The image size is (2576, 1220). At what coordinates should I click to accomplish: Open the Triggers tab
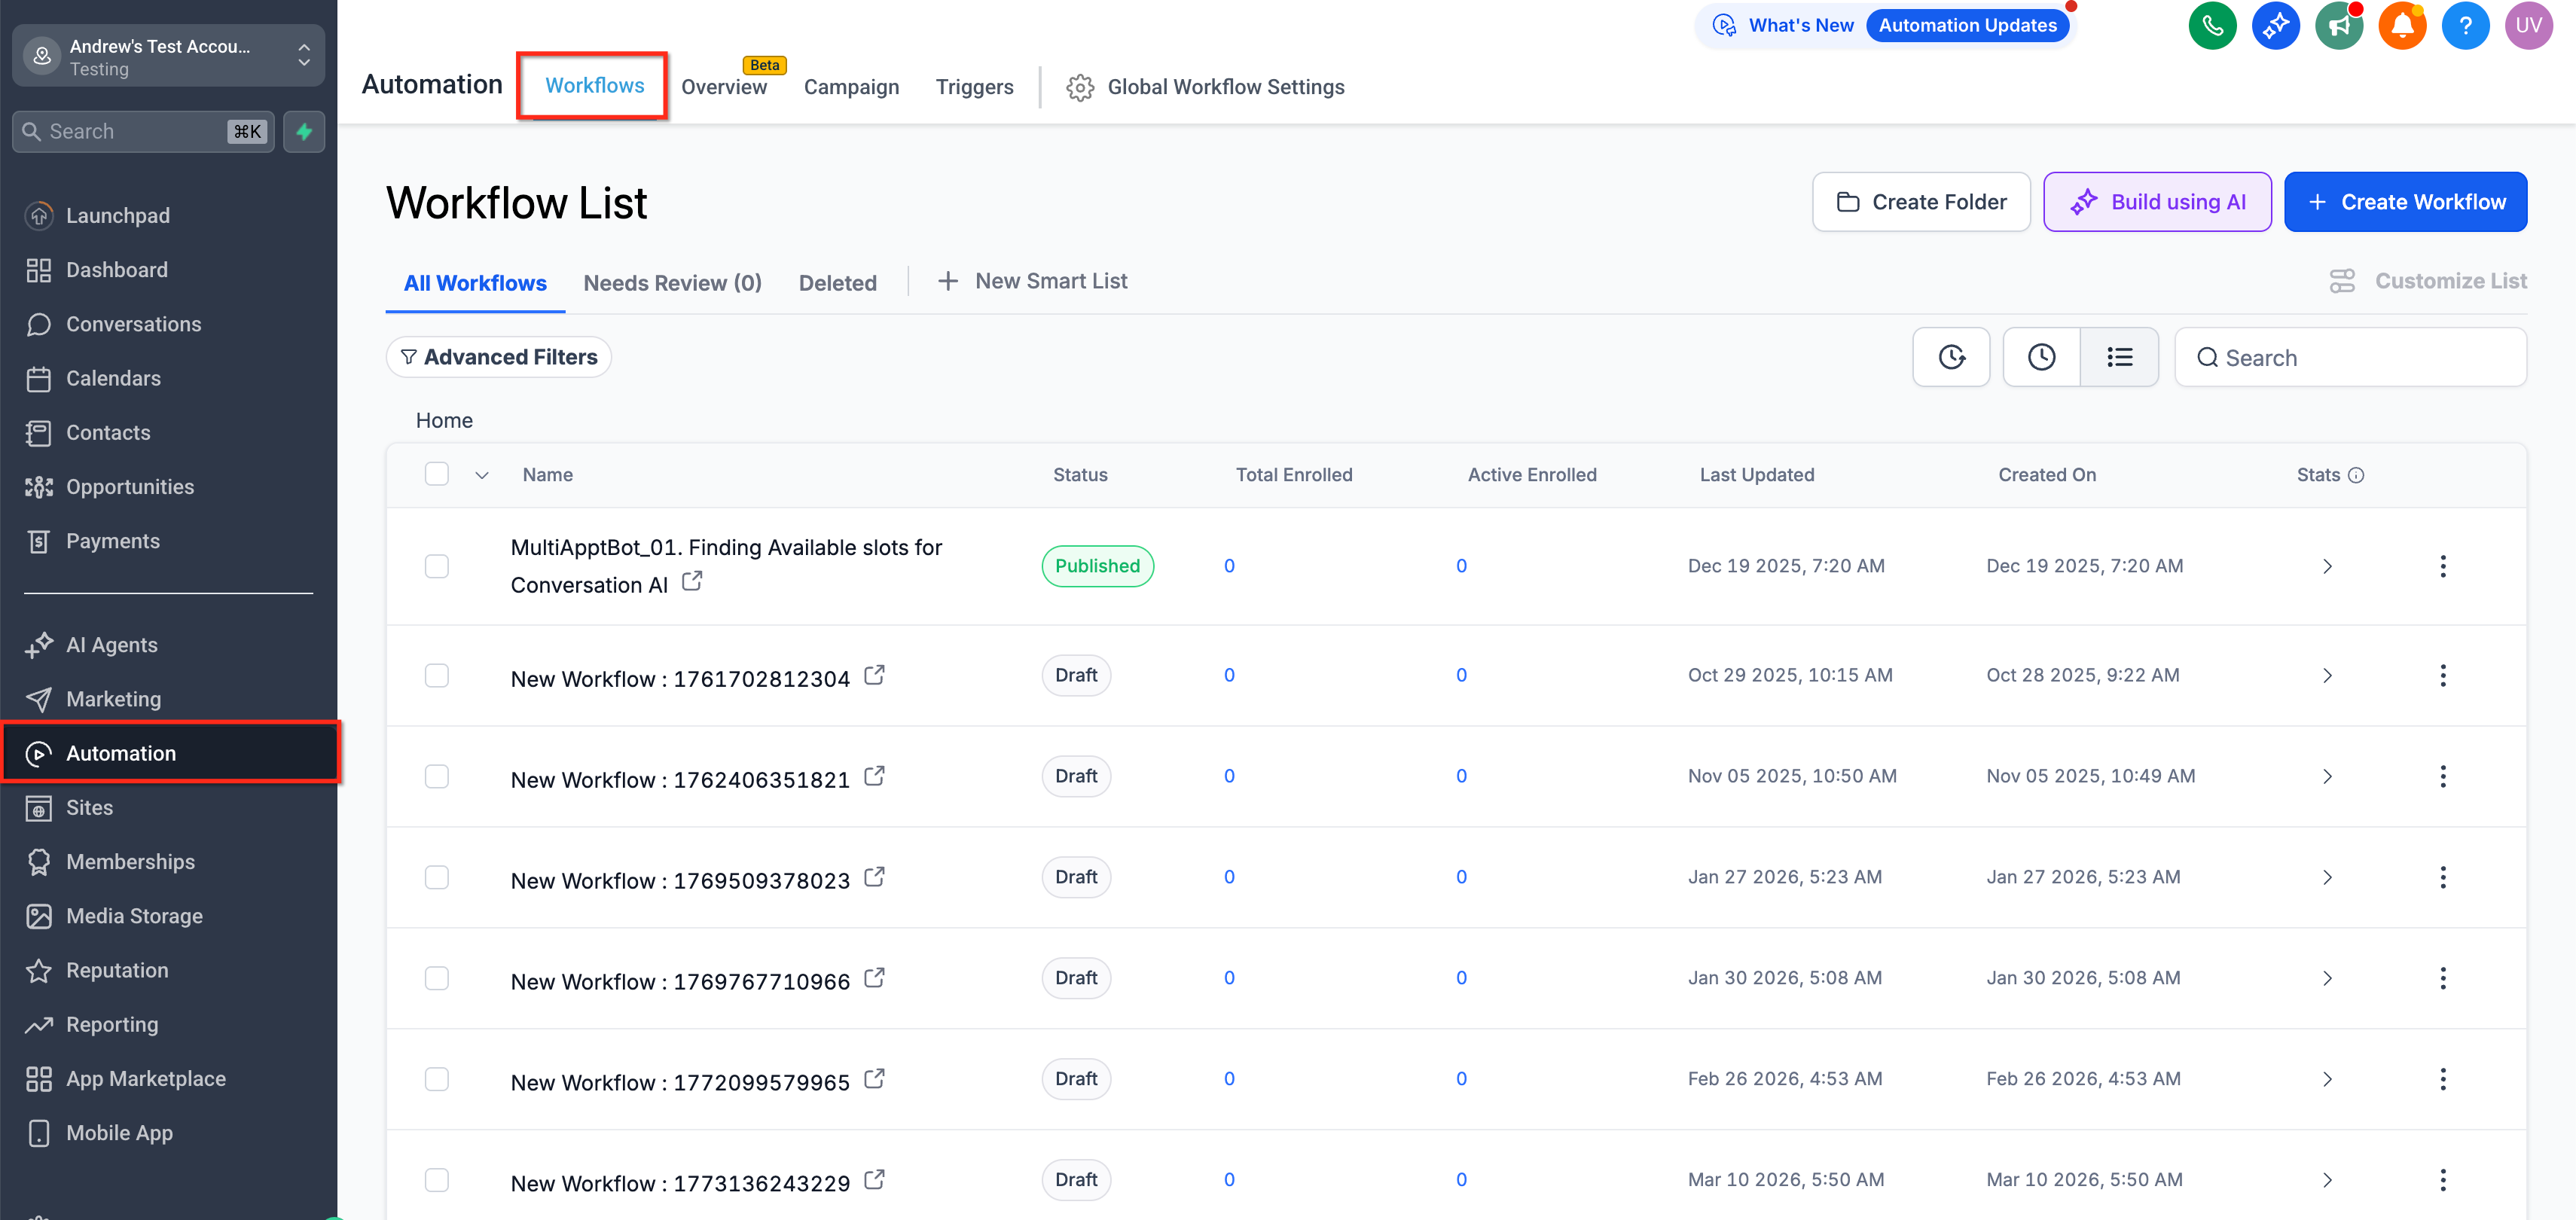point(974,88)
